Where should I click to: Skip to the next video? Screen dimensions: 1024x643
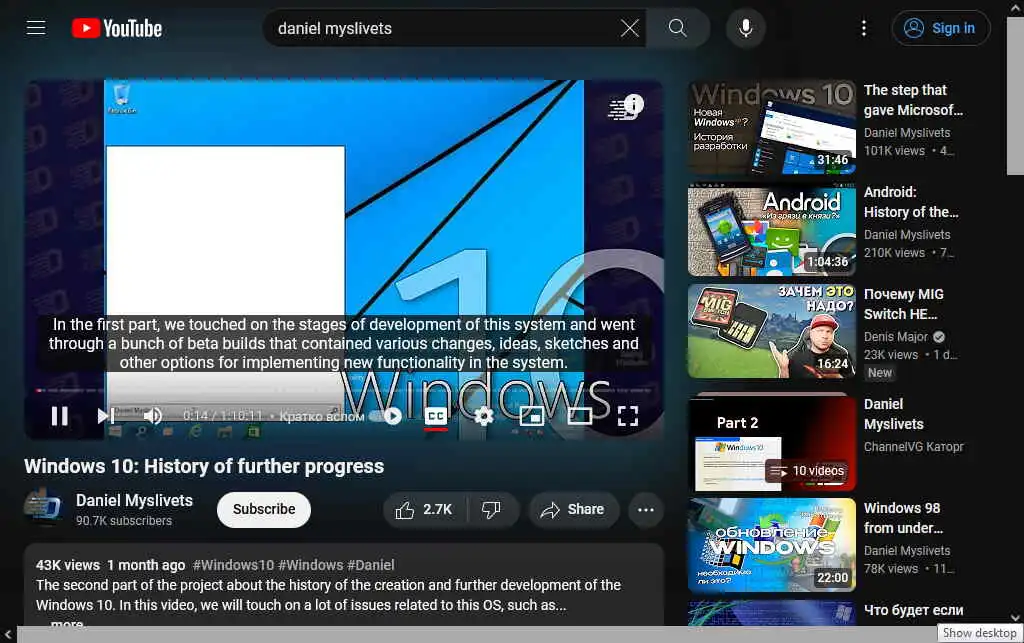[x=105, y=416]
